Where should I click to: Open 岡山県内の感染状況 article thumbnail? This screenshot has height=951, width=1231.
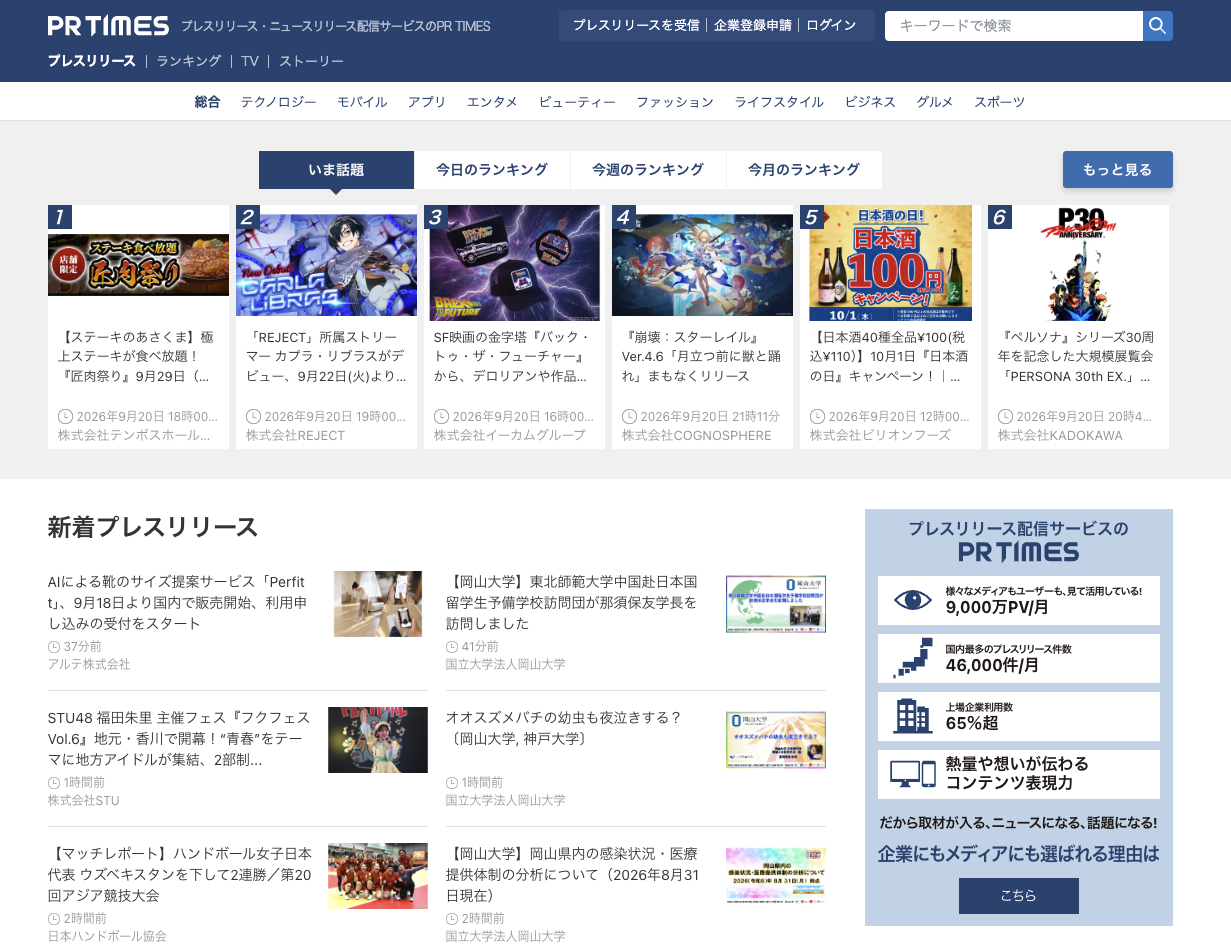coord(776,876)
